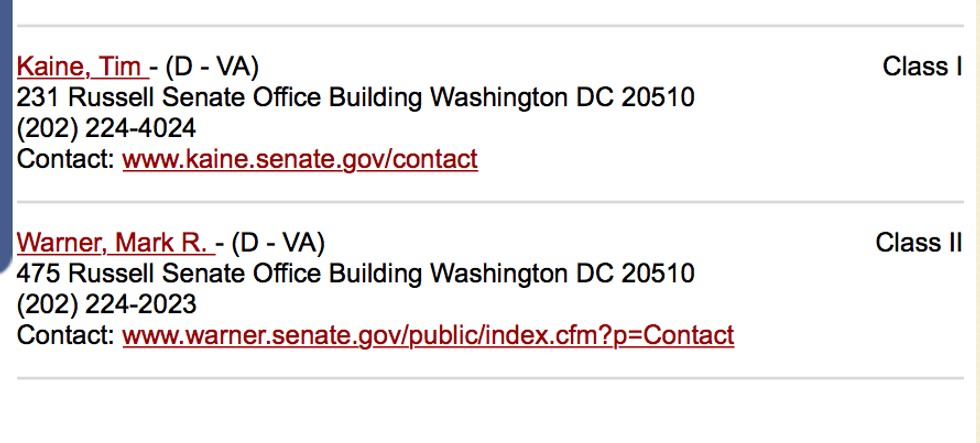Viewport: 980px width, 443px height.
Task: Click the Class II label
Action: [918, 243]
